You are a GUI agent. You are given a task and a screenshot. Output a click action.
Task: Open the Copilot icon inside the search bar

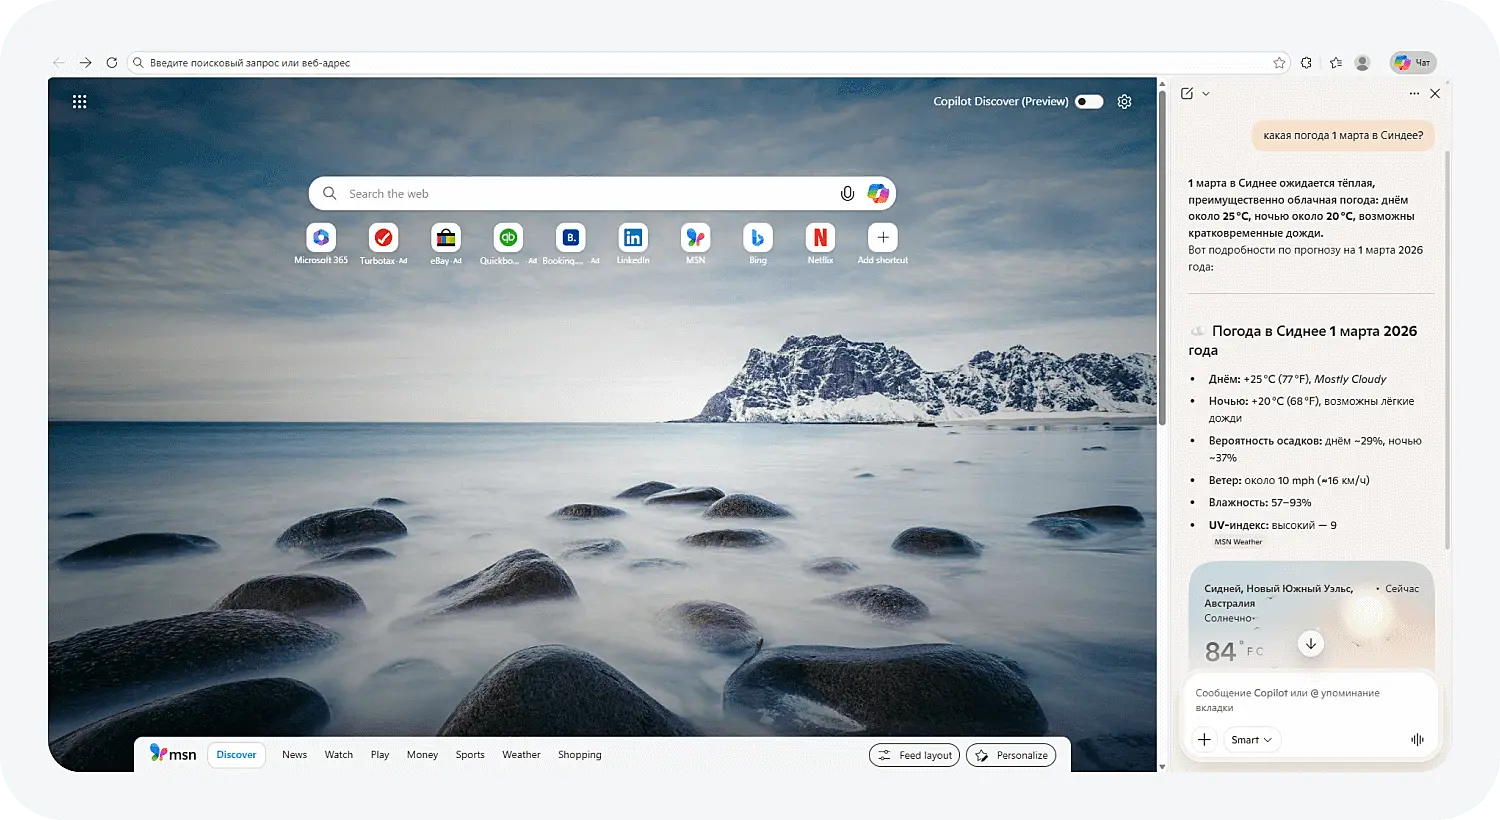(878, 193)
